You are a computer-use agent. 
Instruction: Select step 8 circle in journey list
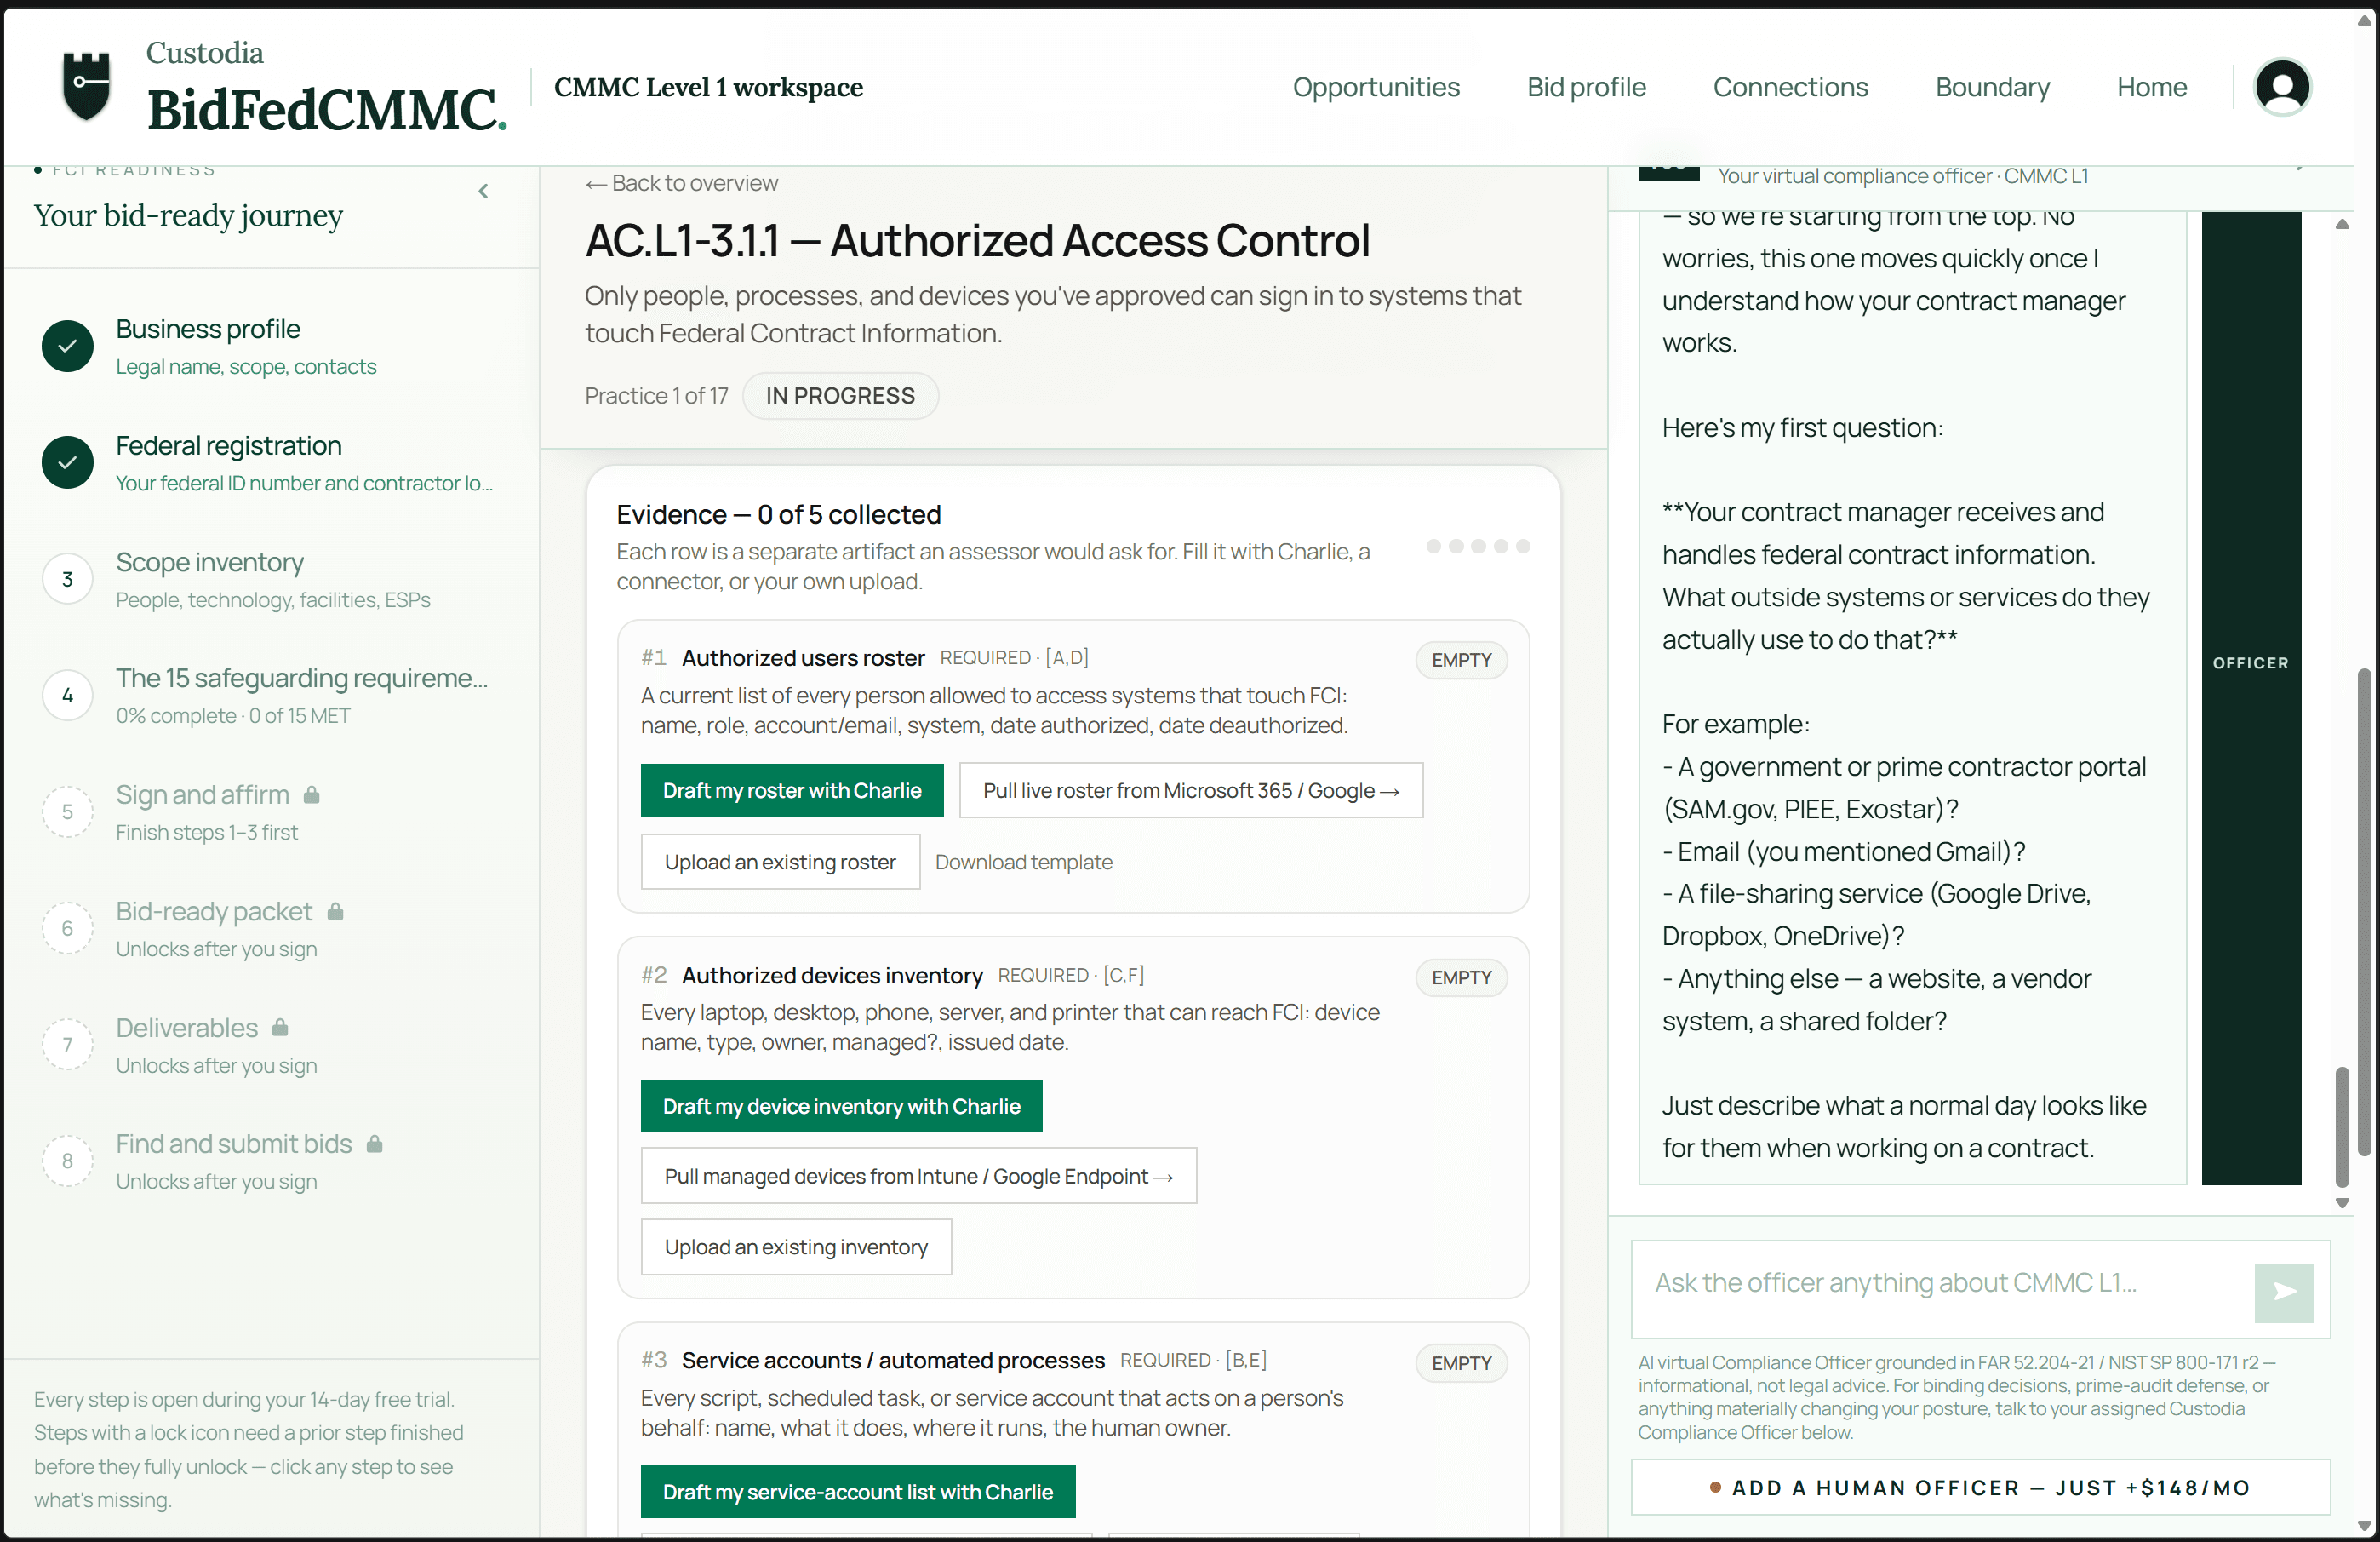[67, 1160]
